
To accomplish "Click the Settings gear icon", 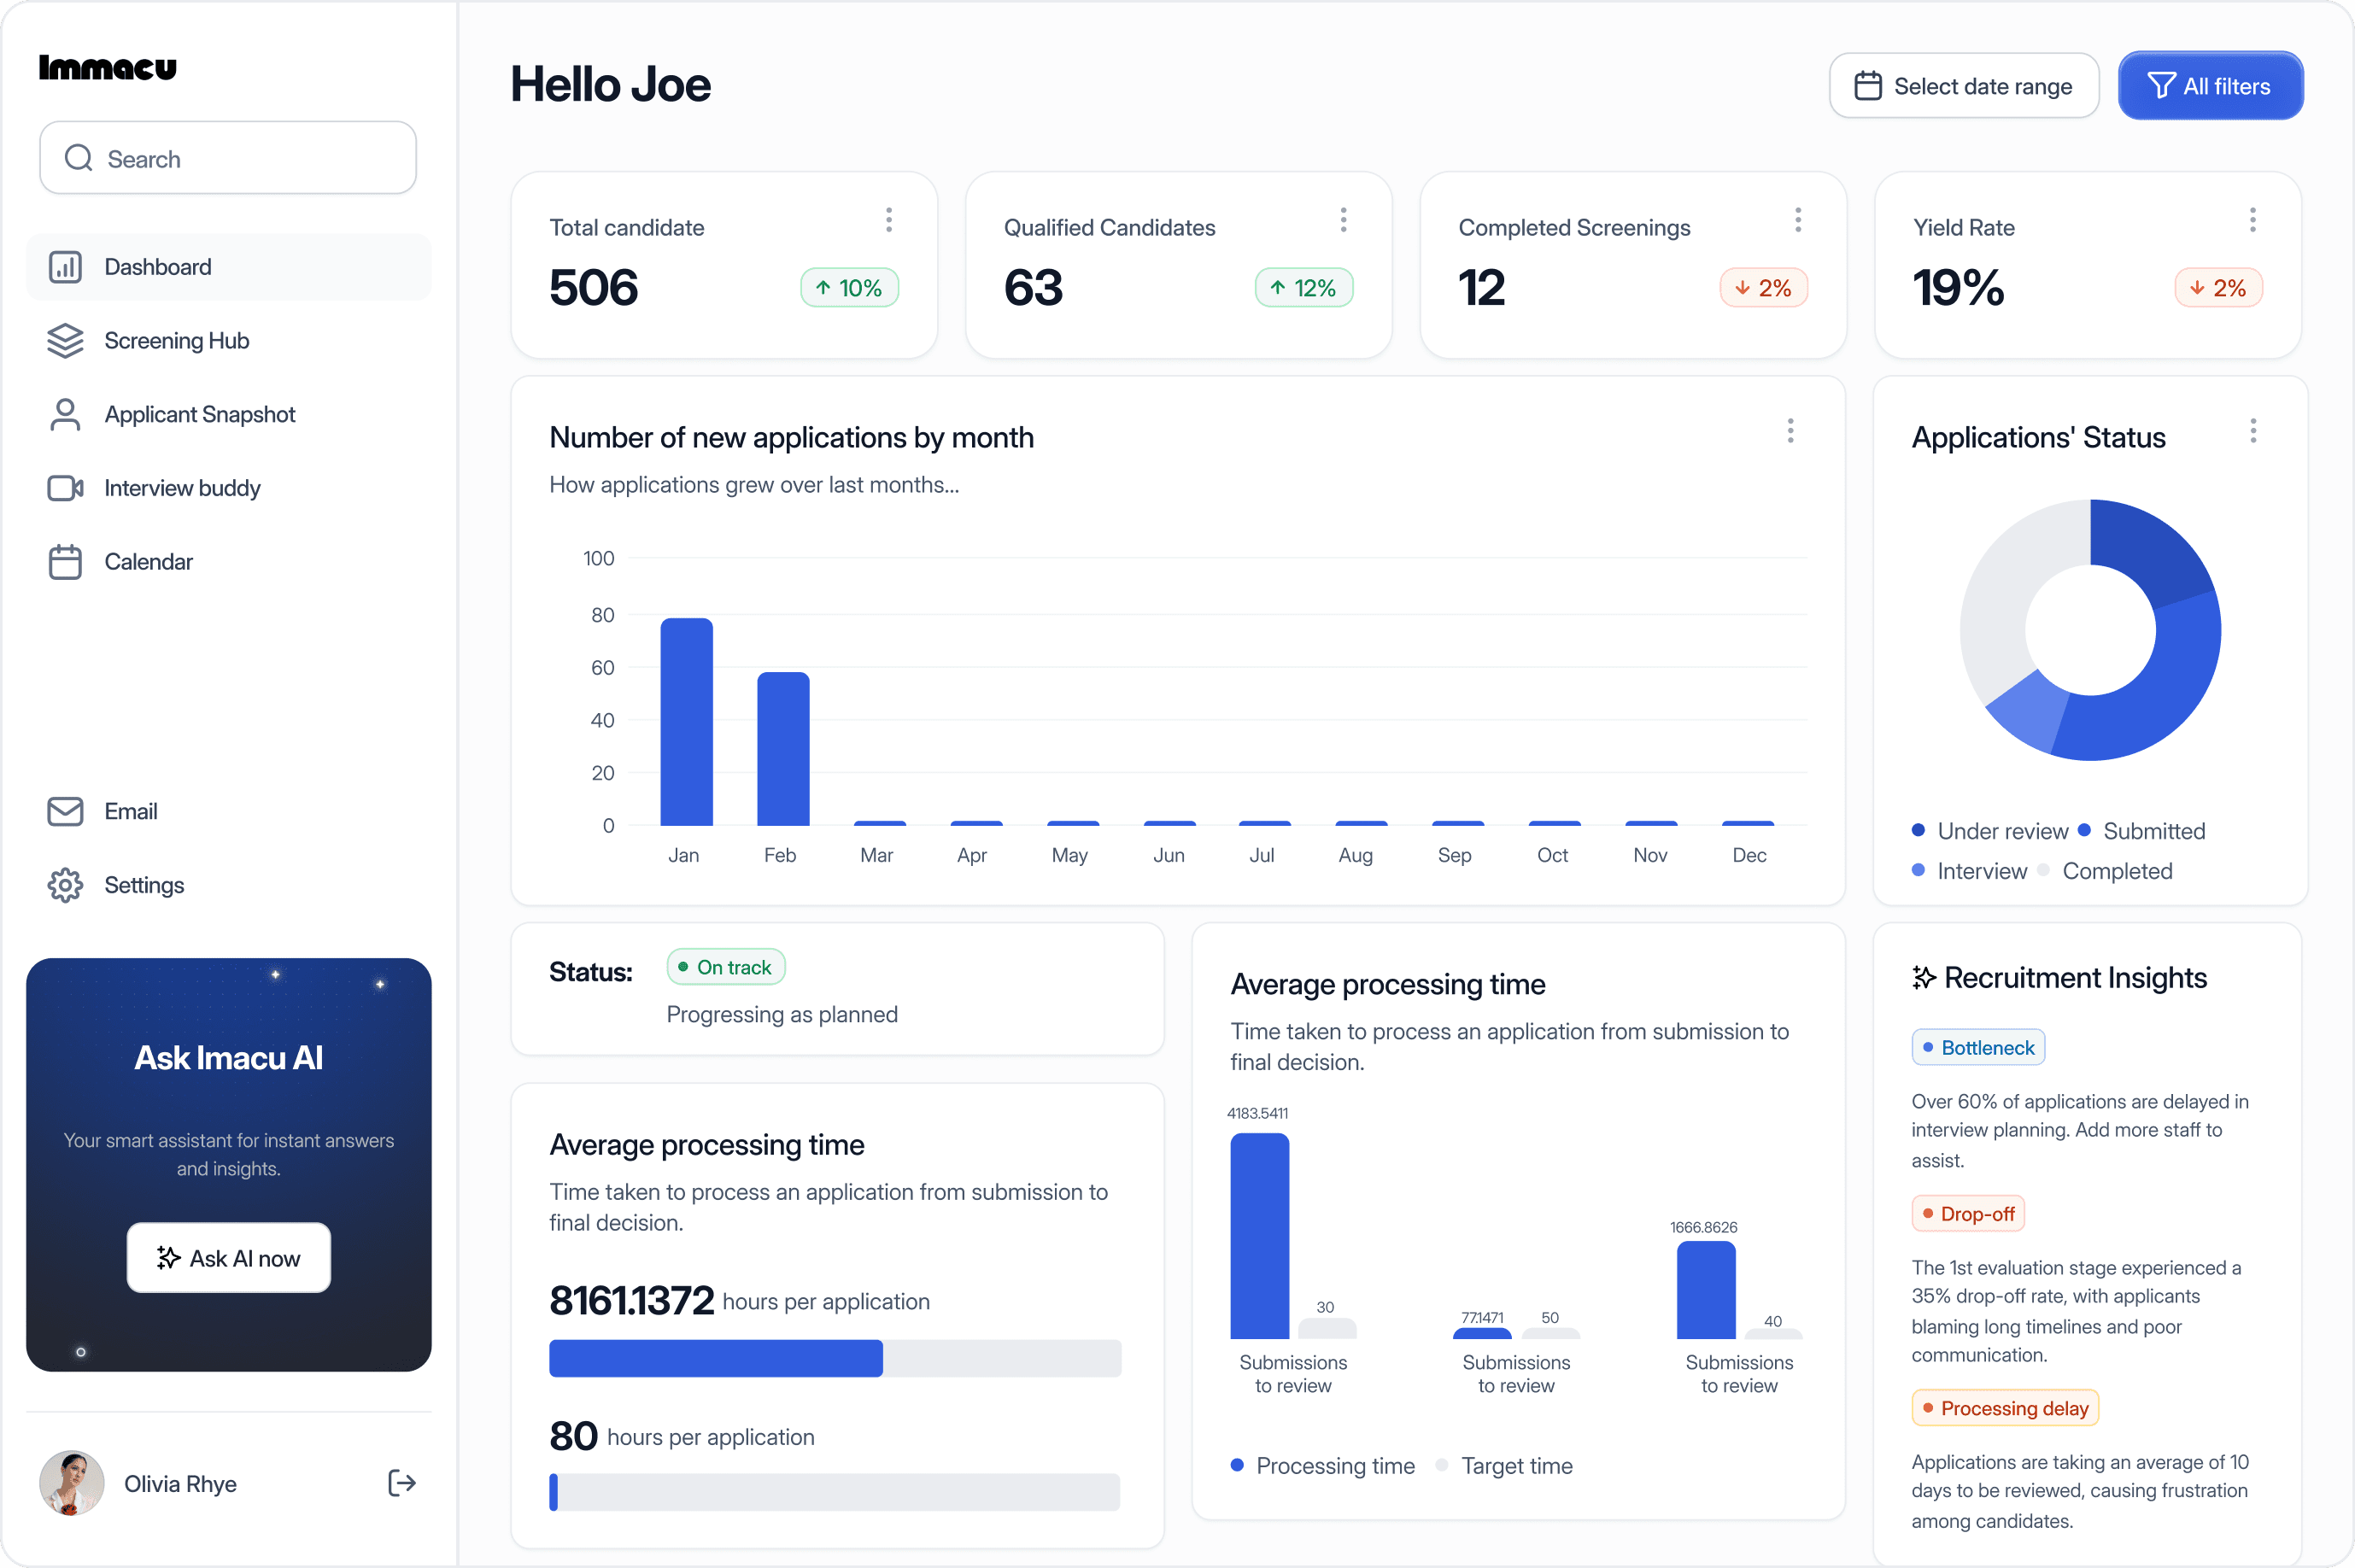I will (x=65, y=885).
